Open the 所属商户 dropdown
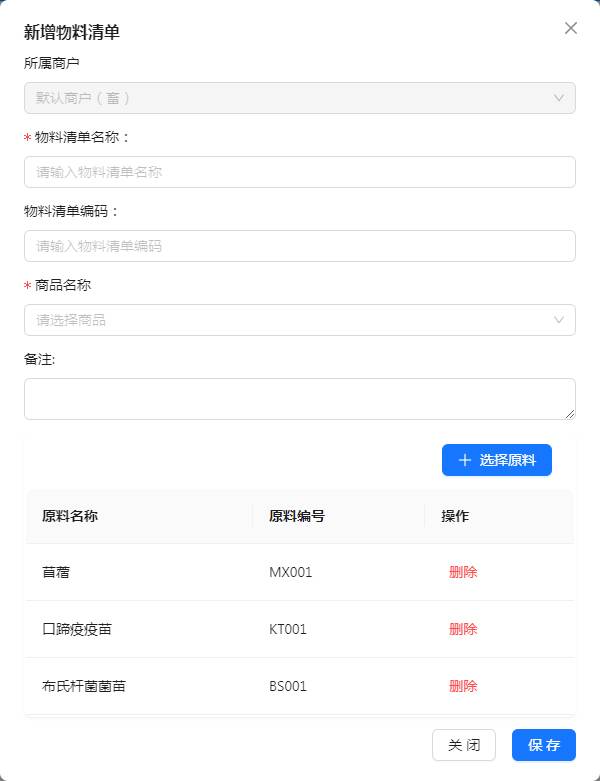 click(x=299, y=98)
